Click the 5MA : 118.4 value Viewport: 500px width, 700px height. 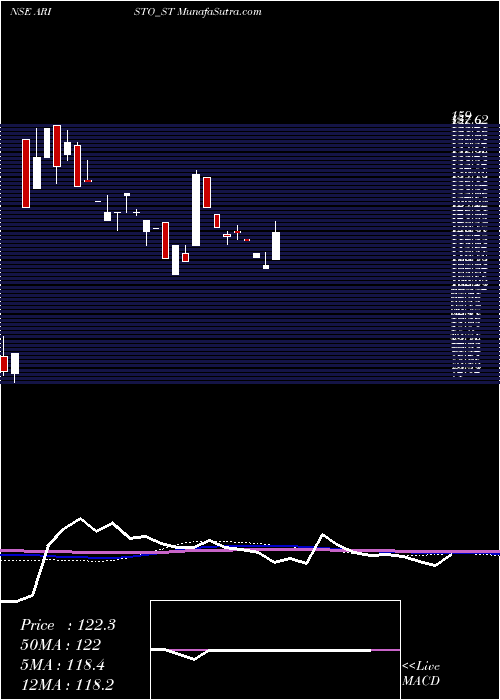(62, 665)
